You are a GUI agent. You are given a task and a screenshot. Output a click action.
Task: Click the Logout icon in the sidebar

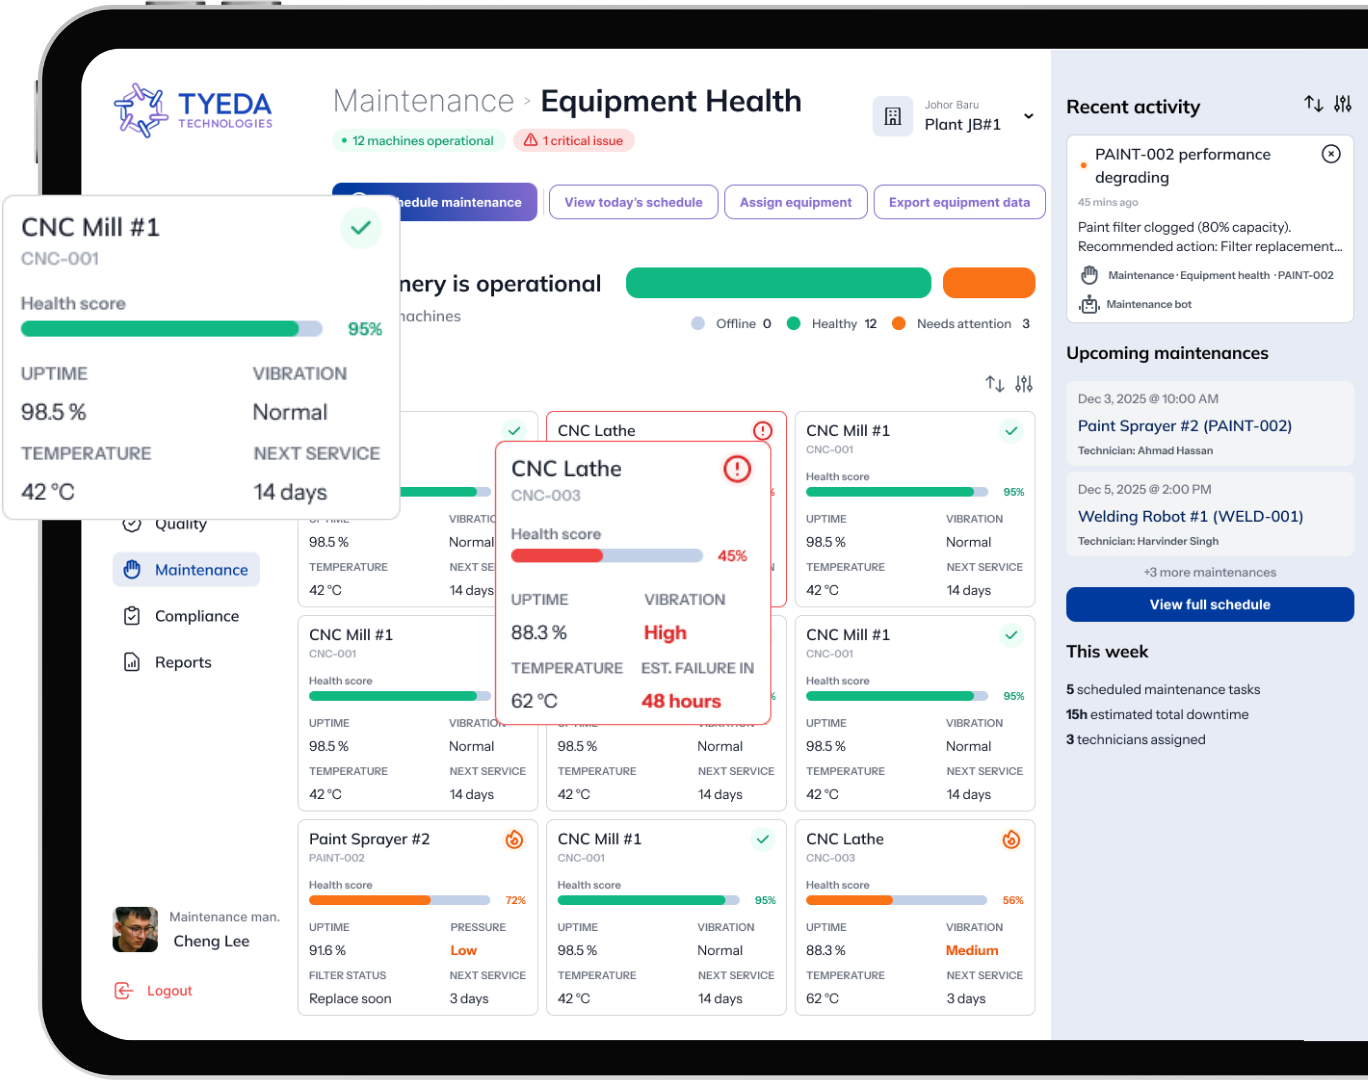pyautogui.click(x=124, y=991)
